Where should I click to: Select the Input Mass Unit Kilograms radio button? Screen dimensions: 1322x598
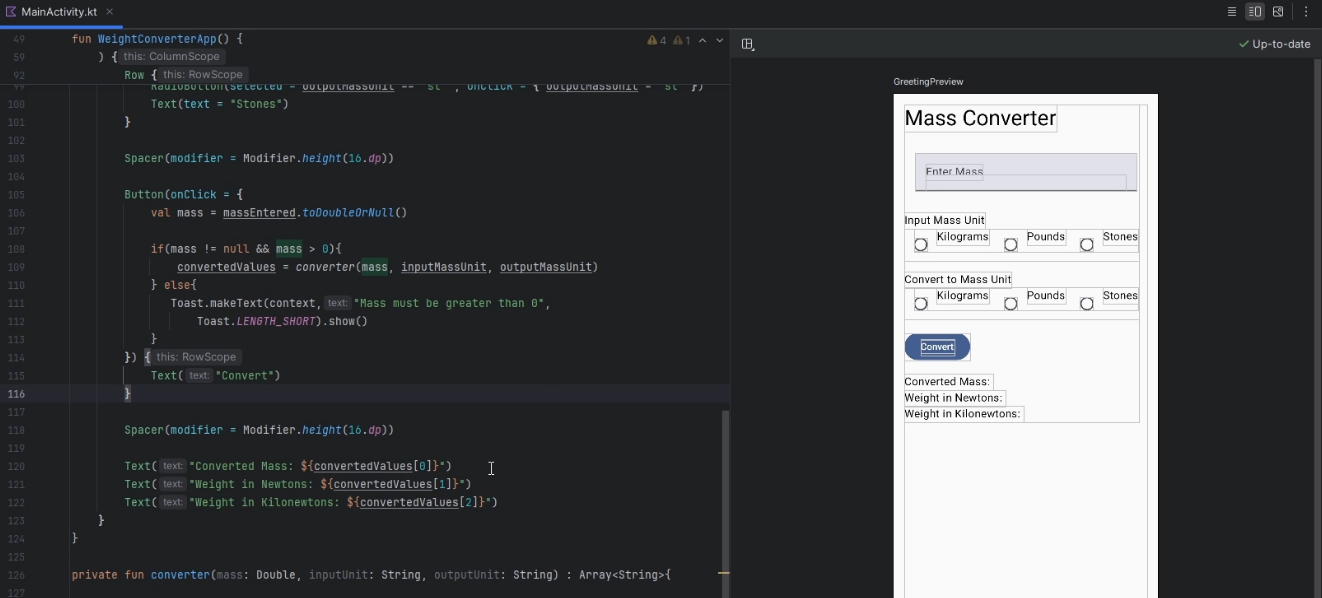(x=921, y=245)
